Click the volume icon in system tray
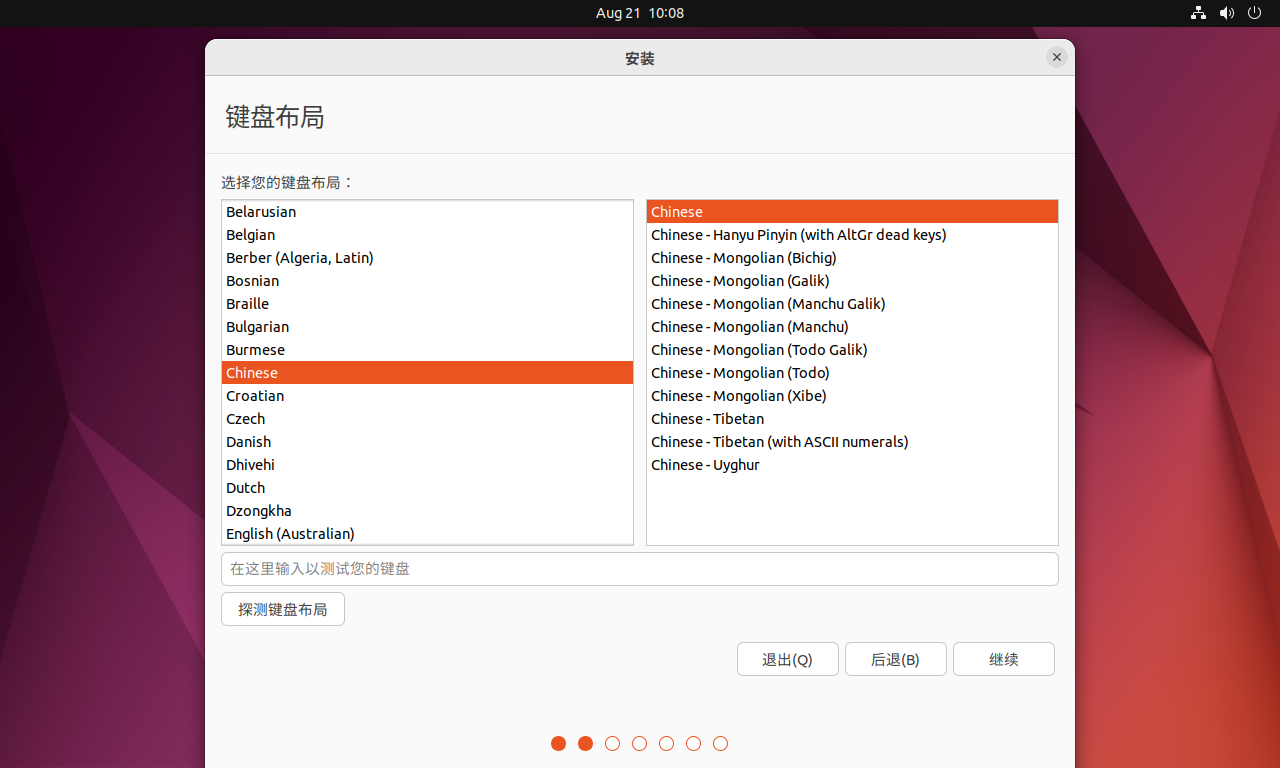The width and height of the screenshot is (1280, 768). (1226, 13)
